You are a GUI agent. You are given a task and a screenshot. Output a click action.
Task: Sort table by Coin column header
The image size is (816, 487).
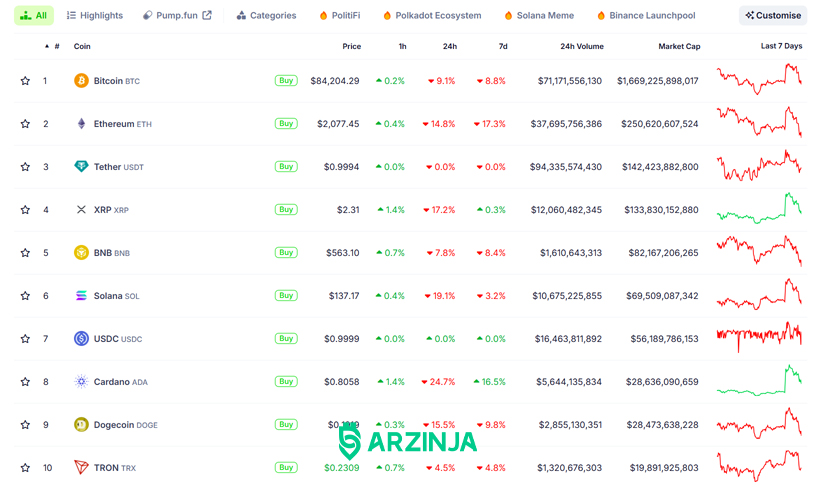click(x=82, y=46)
